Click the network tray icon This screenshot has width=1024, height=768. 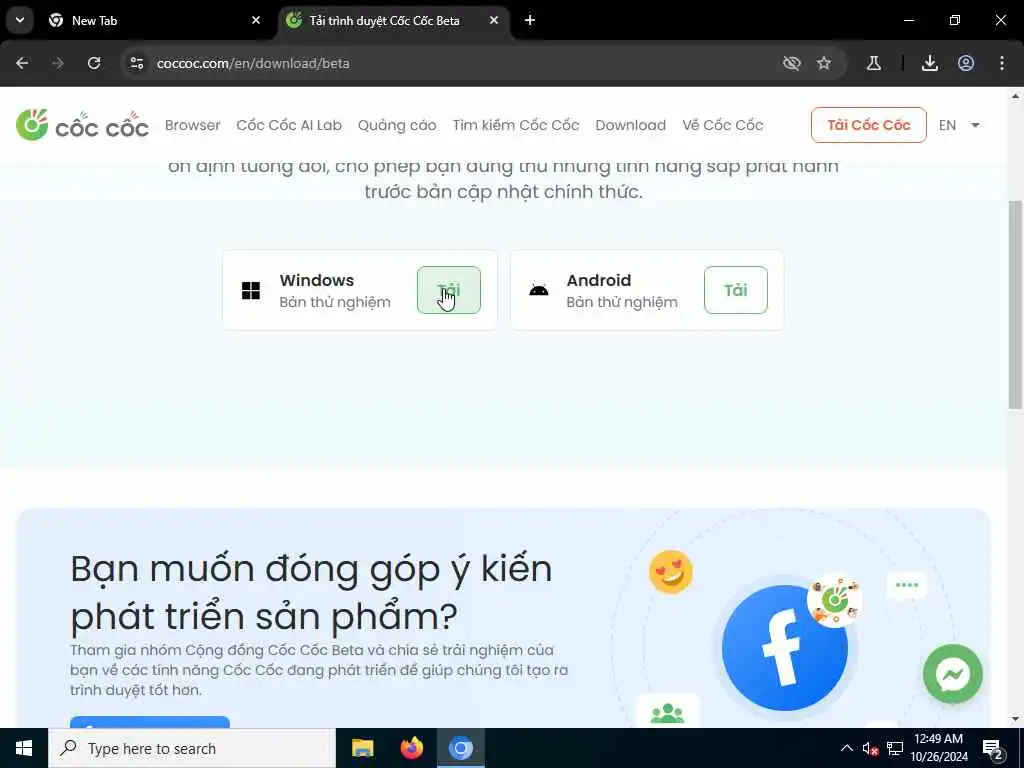point(895,748)
